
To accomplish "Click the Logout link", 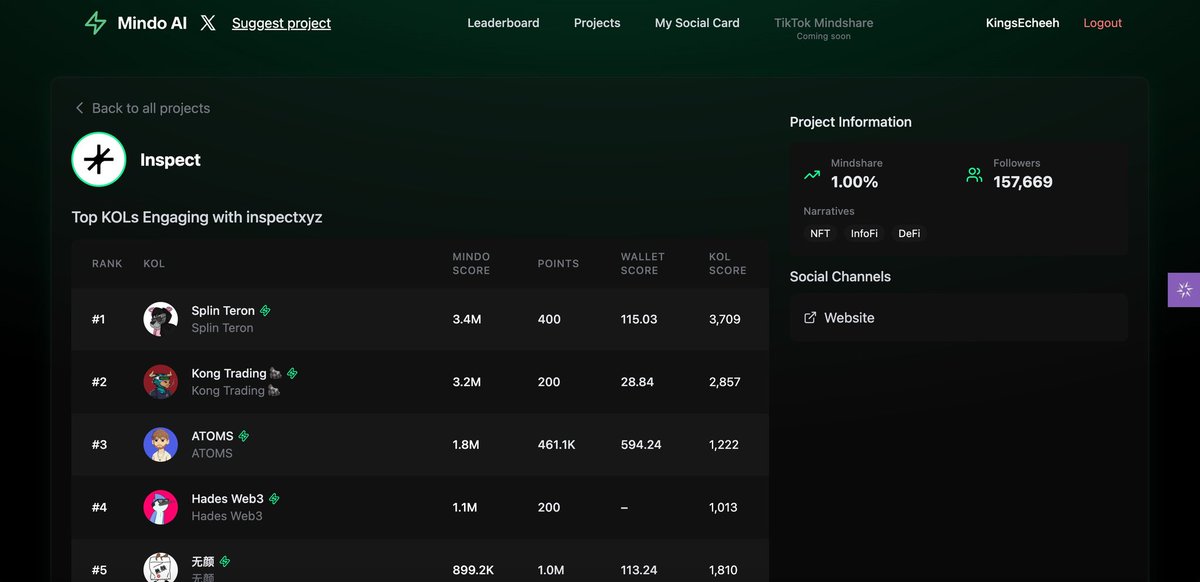I will click(1103, 23).
